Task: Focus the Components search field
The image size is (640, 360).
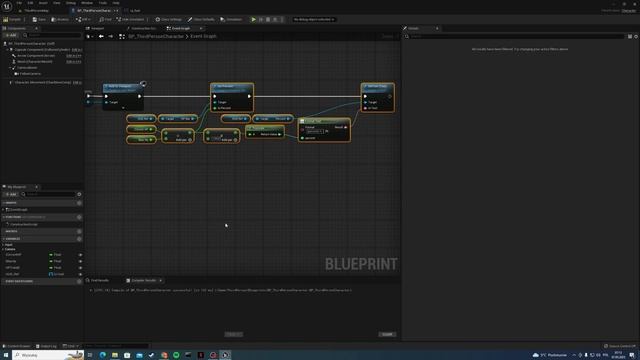Action: coord(52,35)
